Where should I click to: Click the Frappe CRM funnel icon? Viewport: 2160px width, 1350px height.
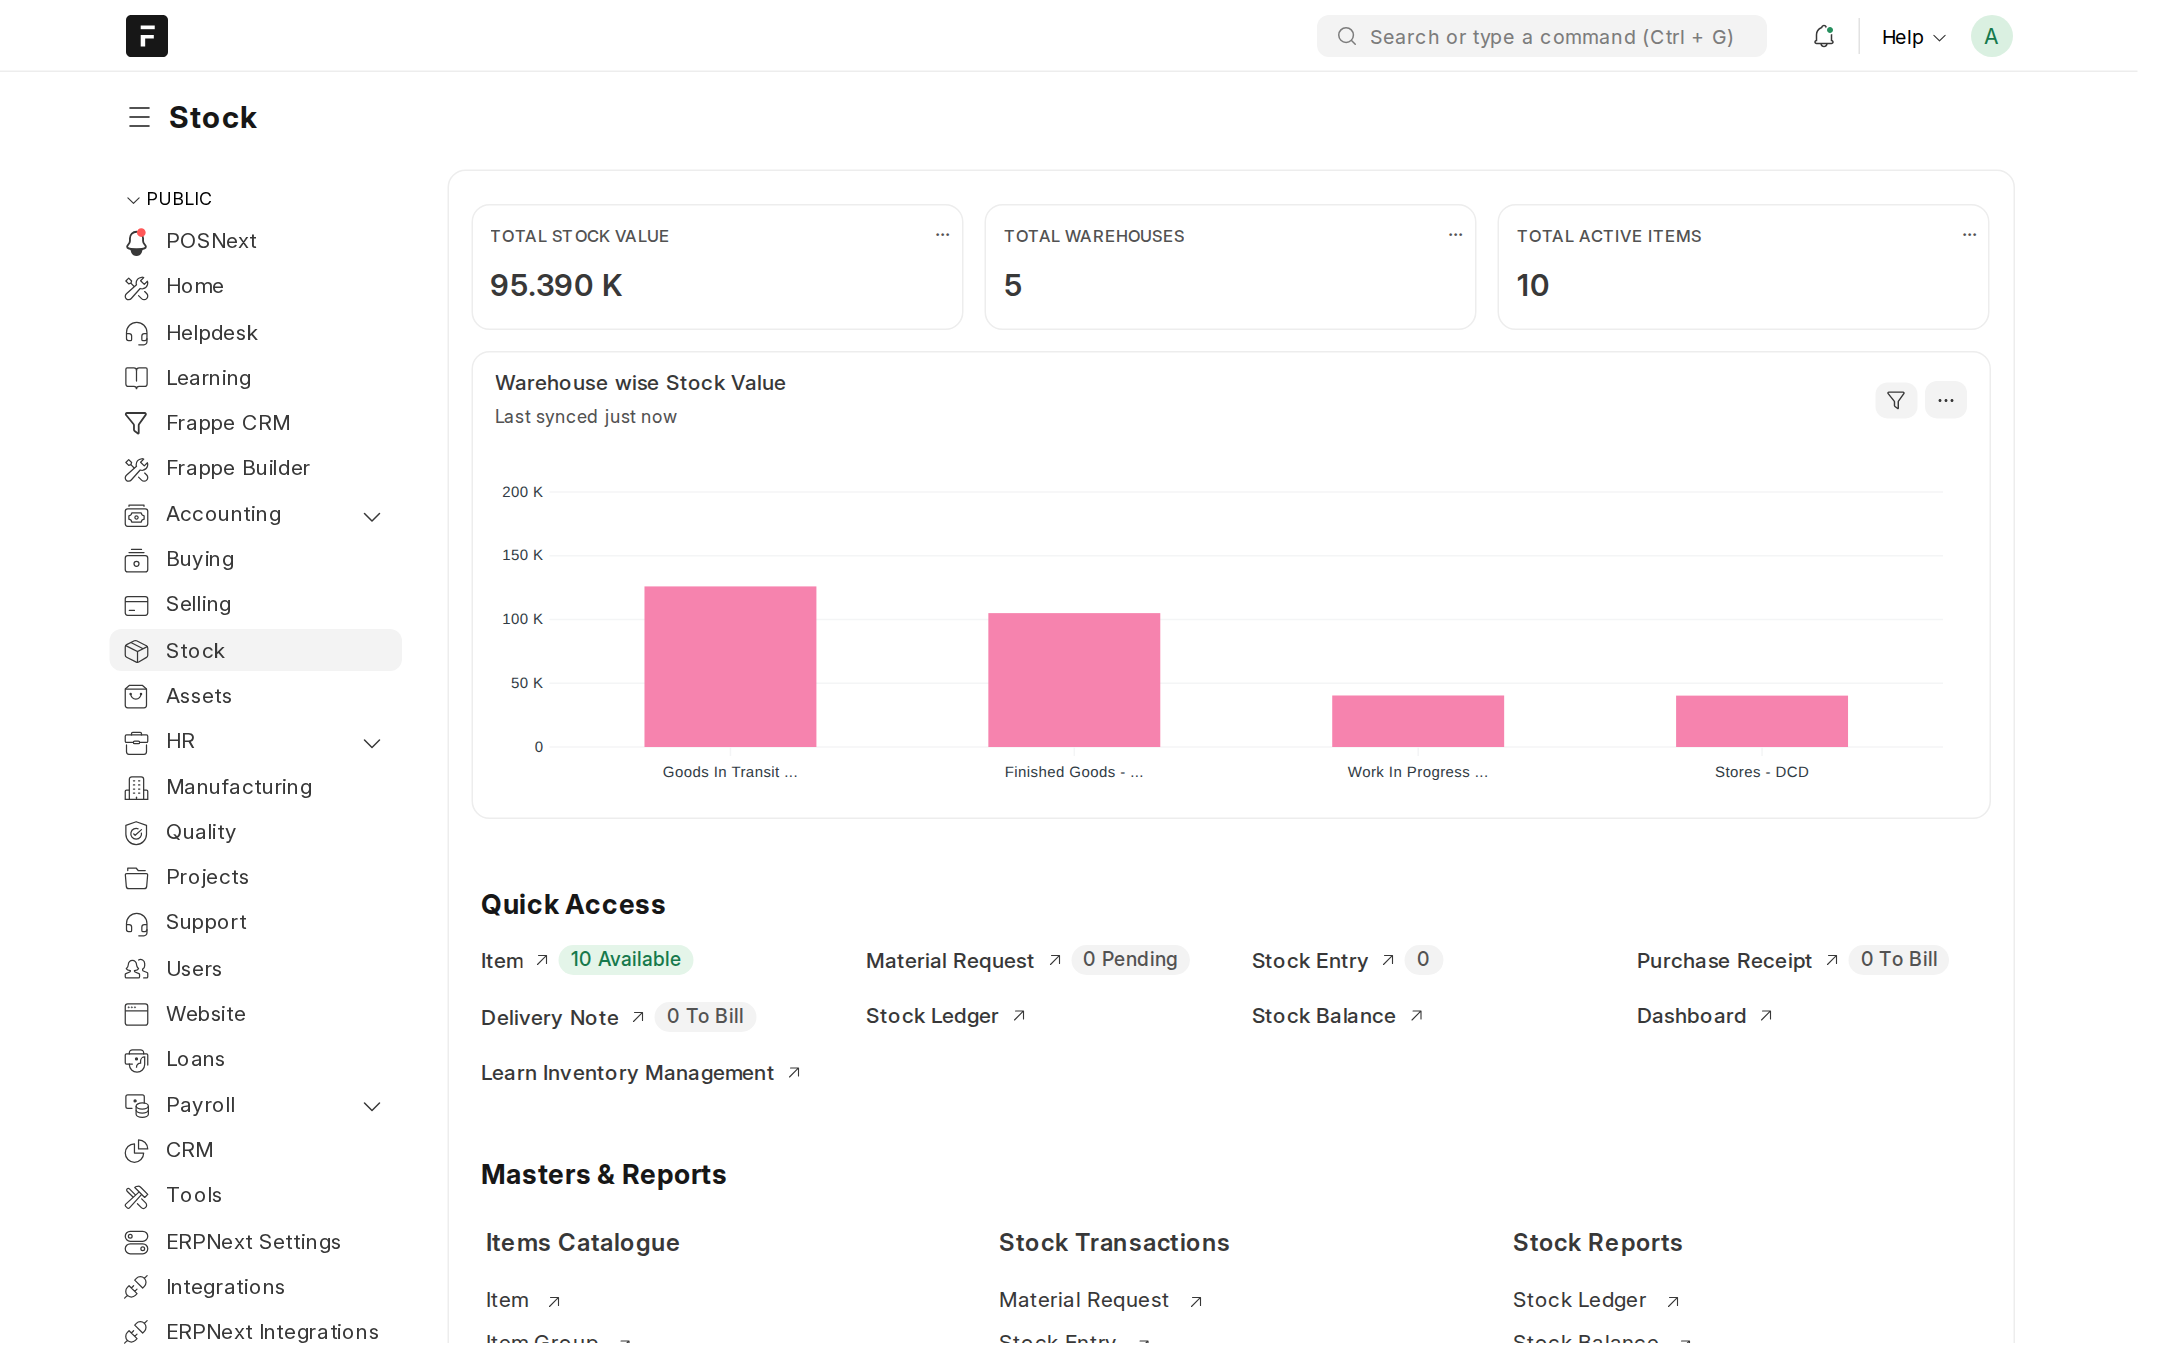[x=136, y=423]
